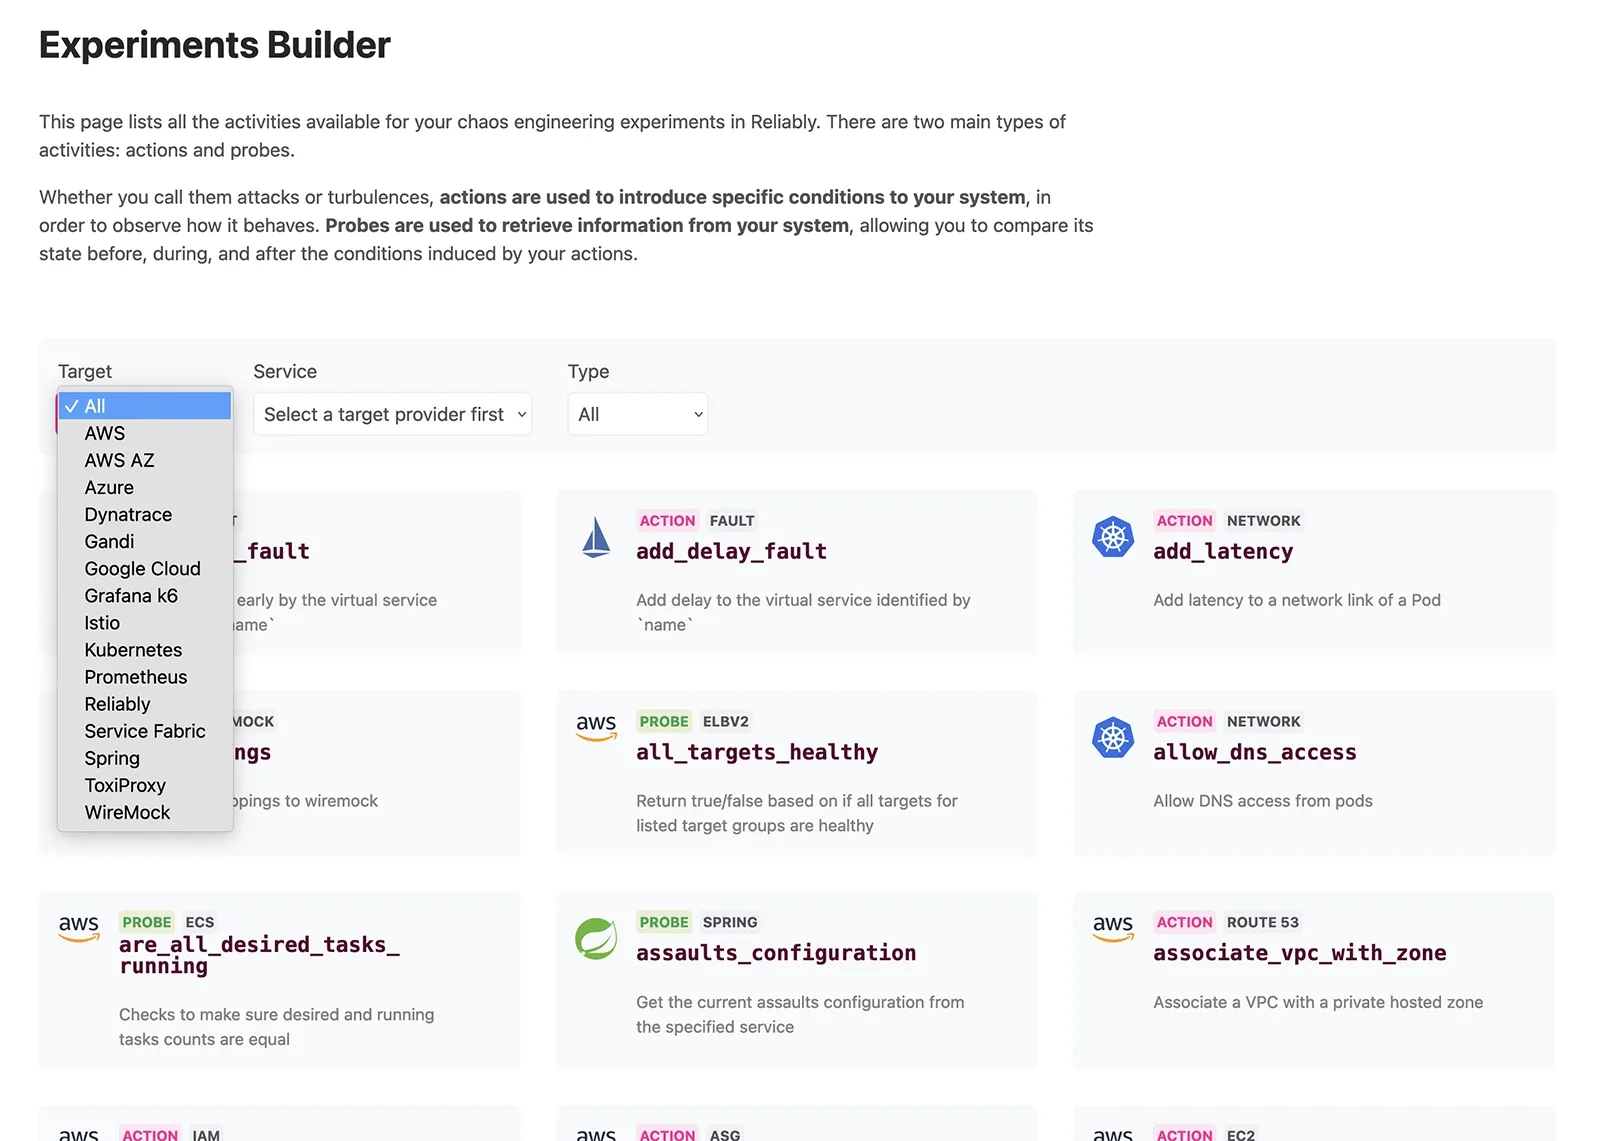This screenshot has width=1600, height=1141.
Task: Click the AWS logo on all_targets_healthy card
Action: click(596, 727)
